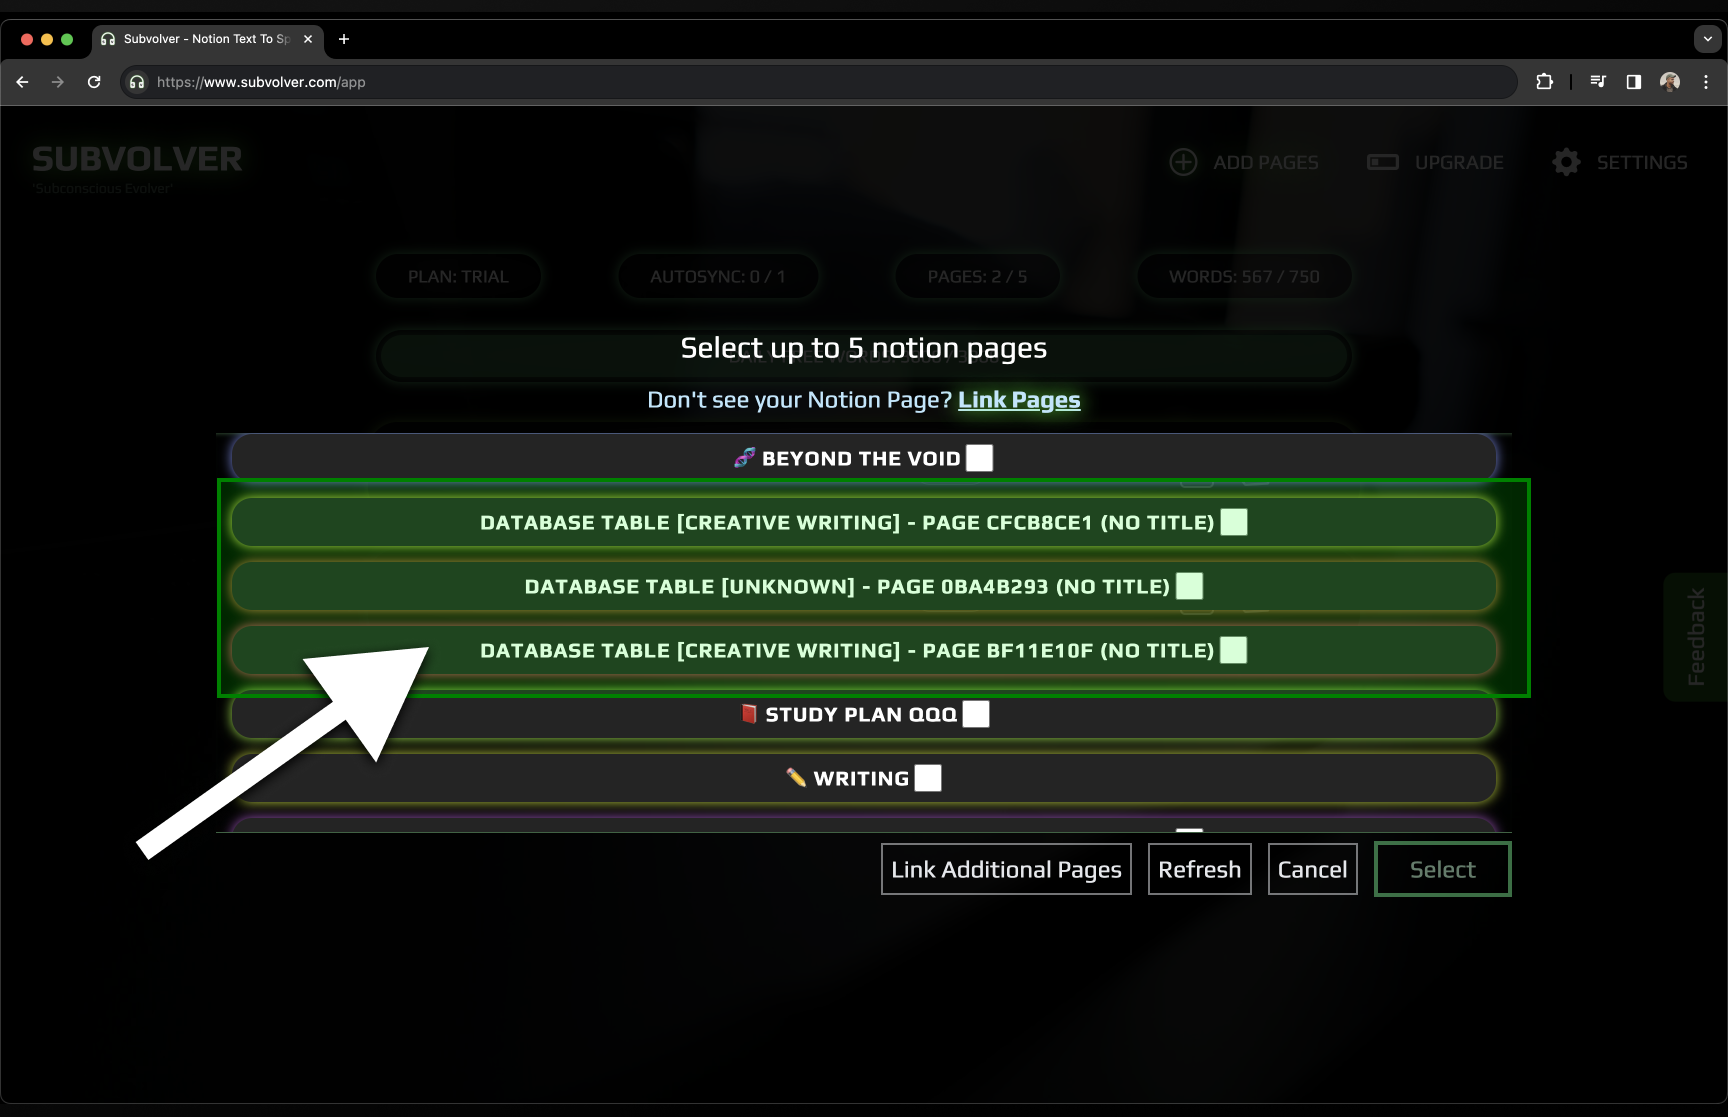Toggle the browser side panel icon
This screenshot has width=1728, height=1117.
[x=1634, y=82]
